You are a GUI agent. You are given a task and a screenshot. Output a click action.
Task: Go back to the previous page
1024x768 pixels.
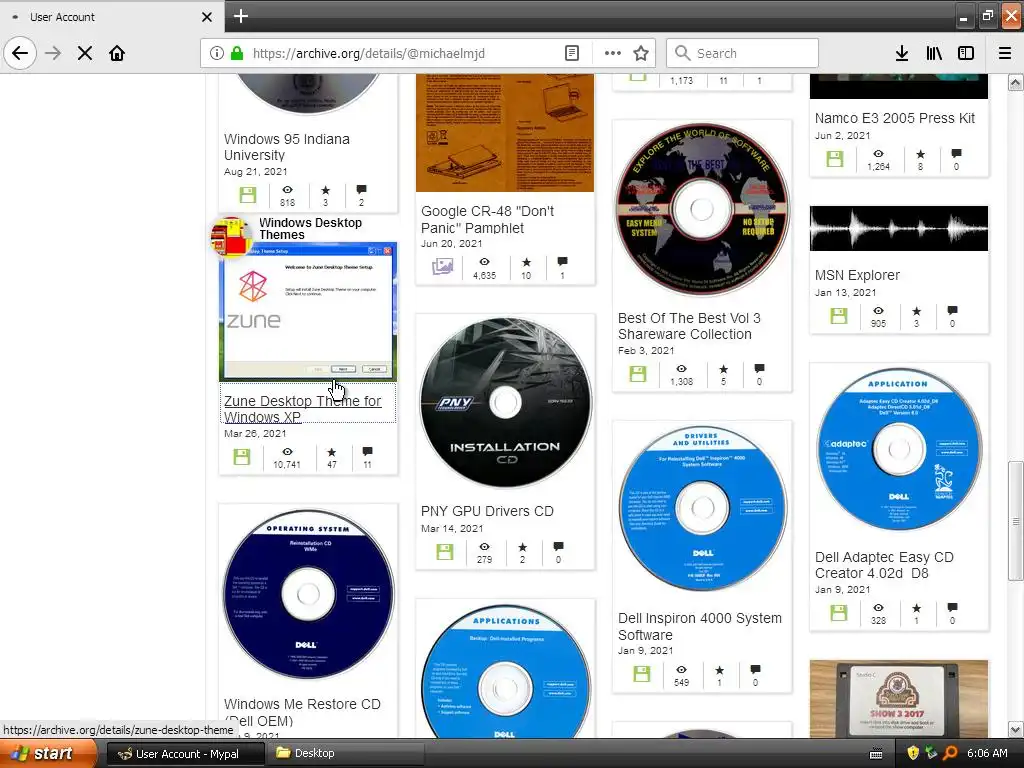click(20, 53)
